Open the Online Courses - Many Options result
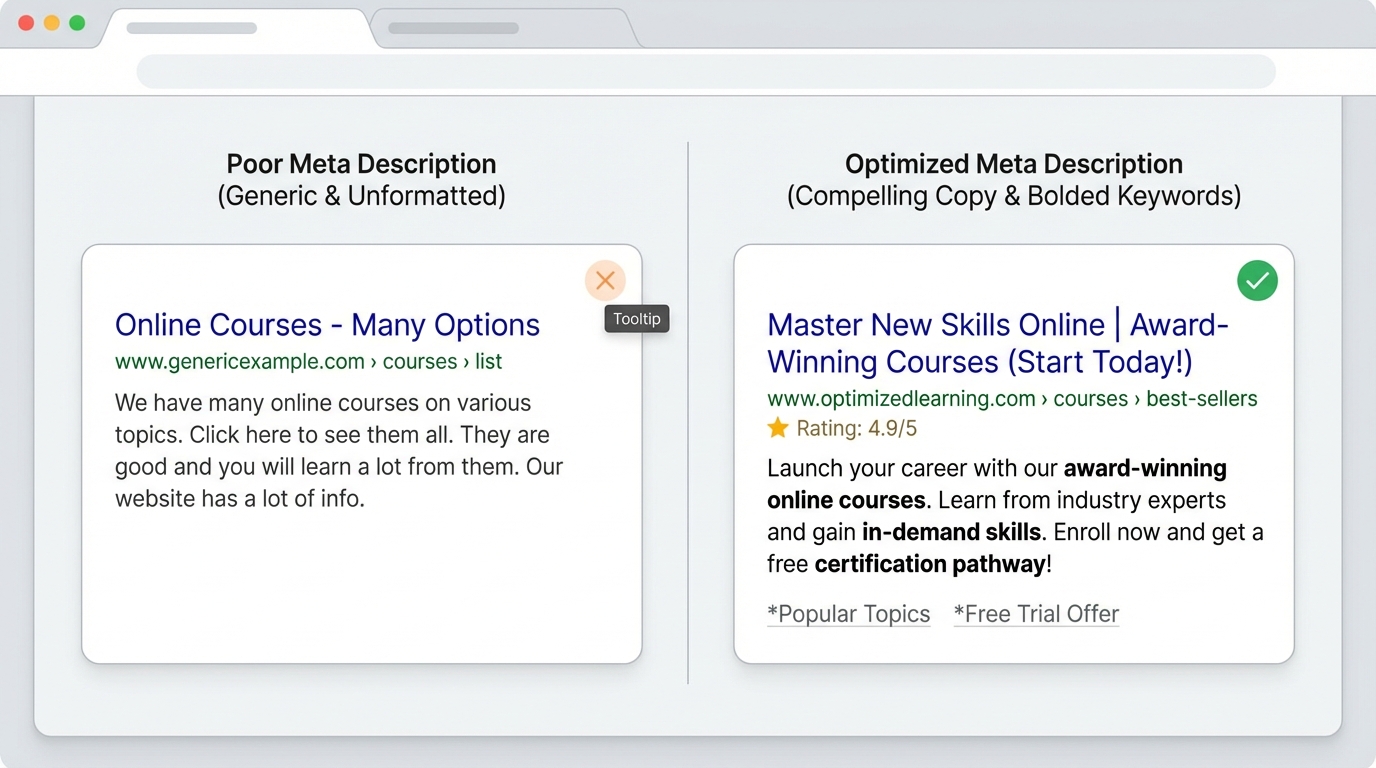 [327, 324]
